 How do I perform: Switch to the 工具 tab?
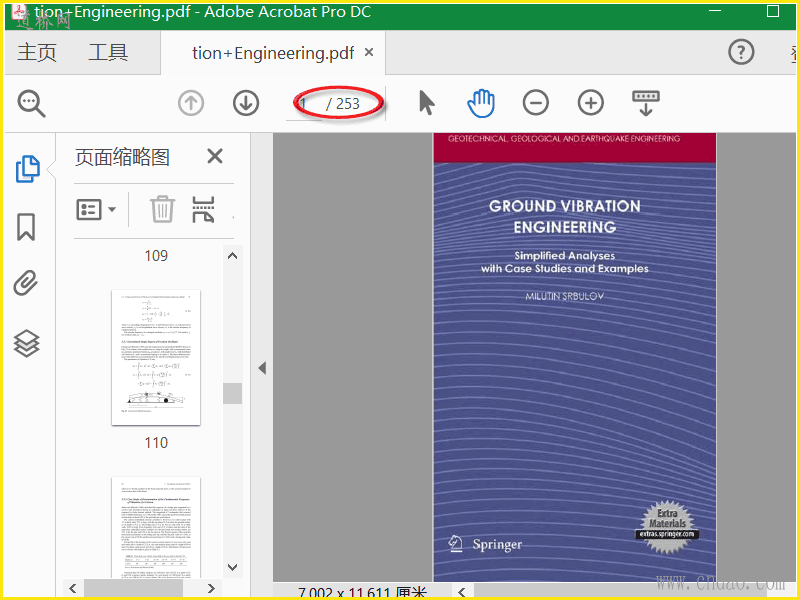(108, 53)
